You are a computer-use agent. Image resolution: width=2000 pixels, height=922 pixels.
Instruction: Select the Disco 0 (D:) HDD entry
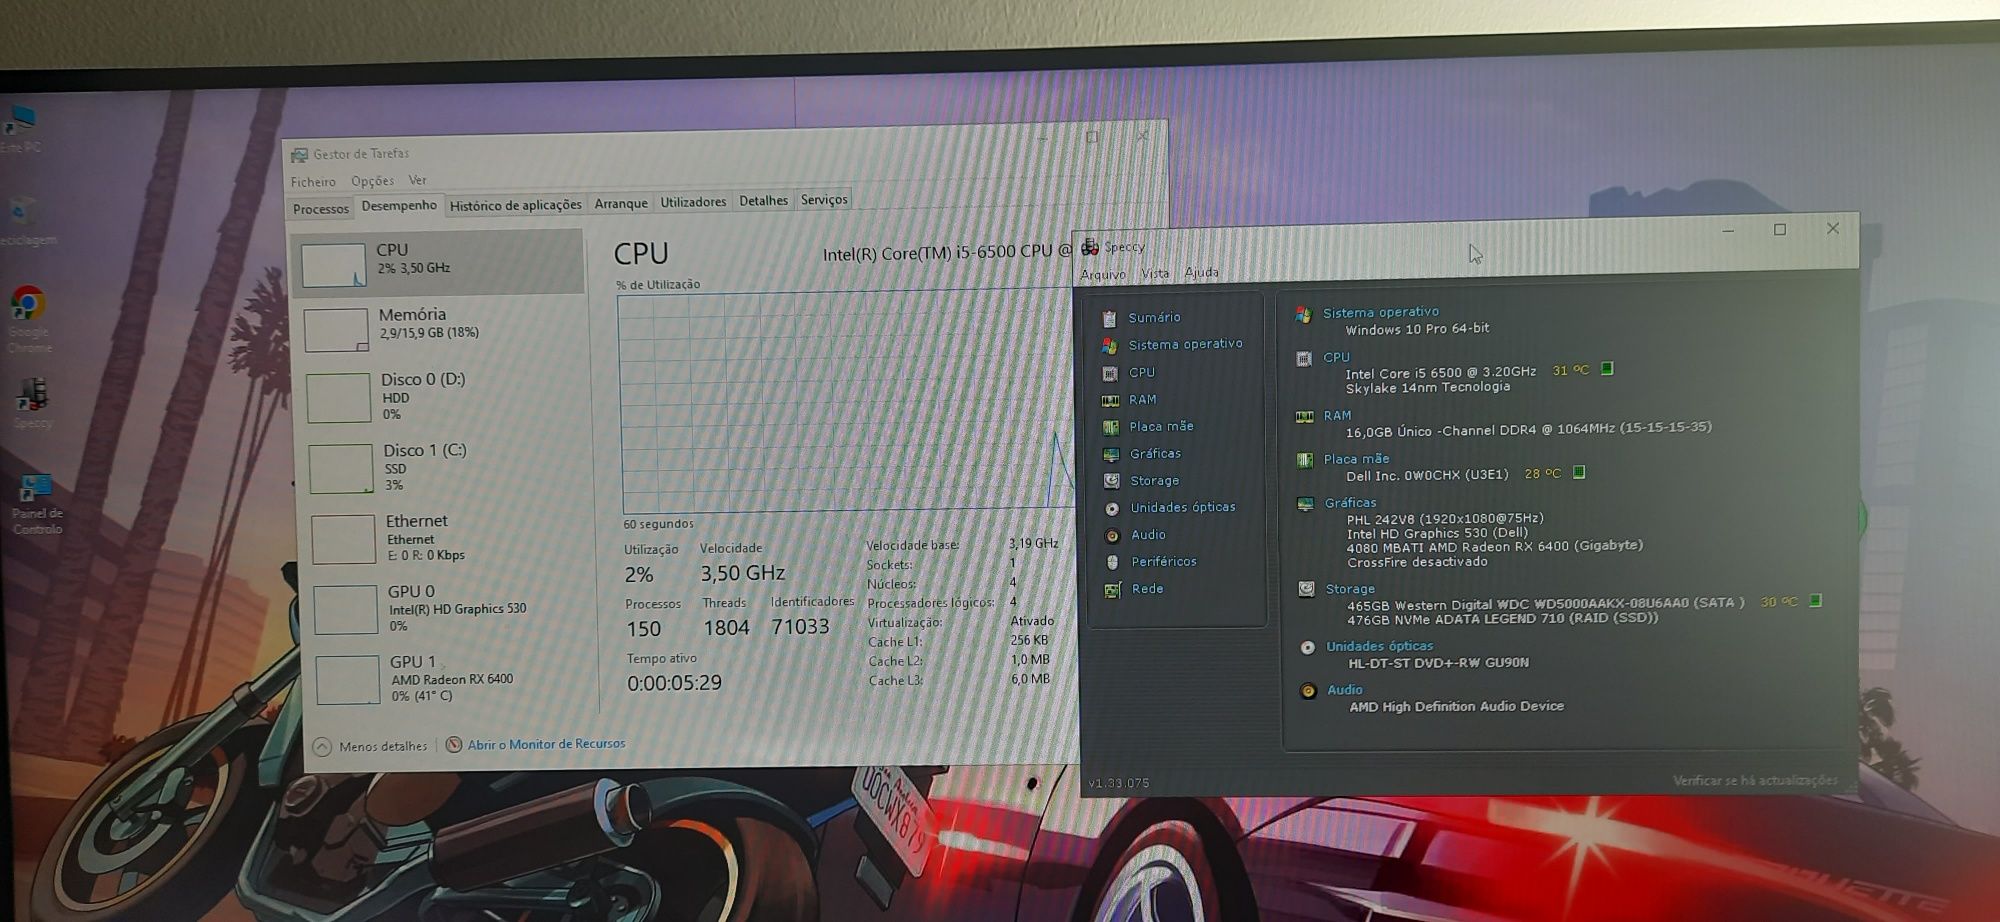pos(442,396)
